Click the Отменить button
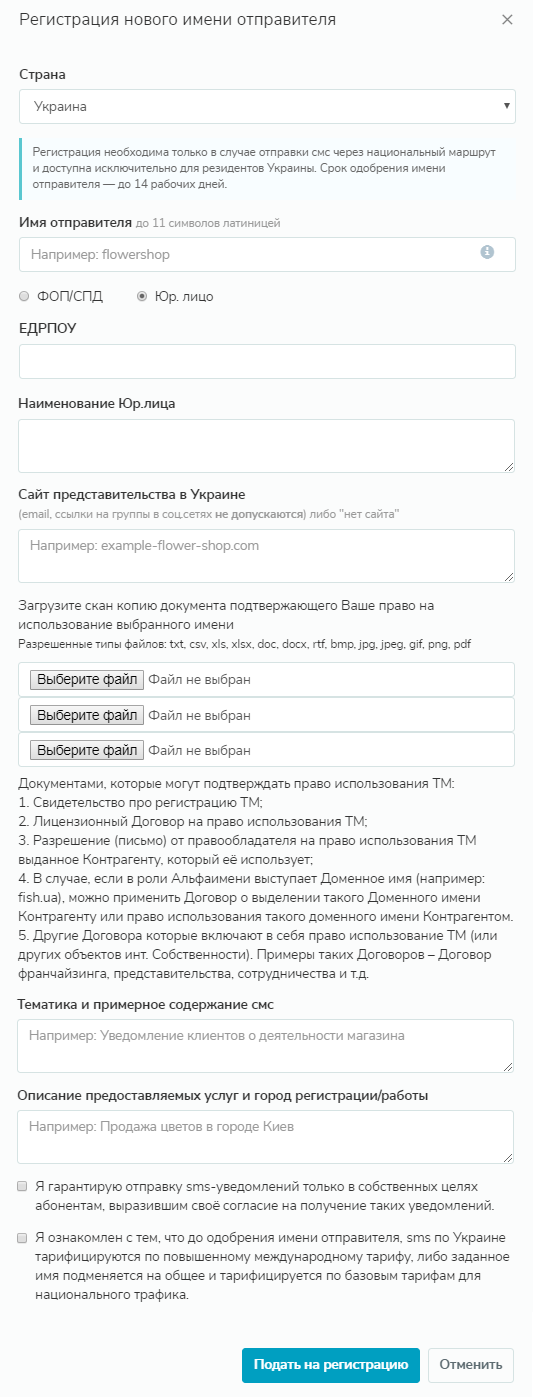The height and width of the screenshot is (1398, 533). click(471, 1365)
